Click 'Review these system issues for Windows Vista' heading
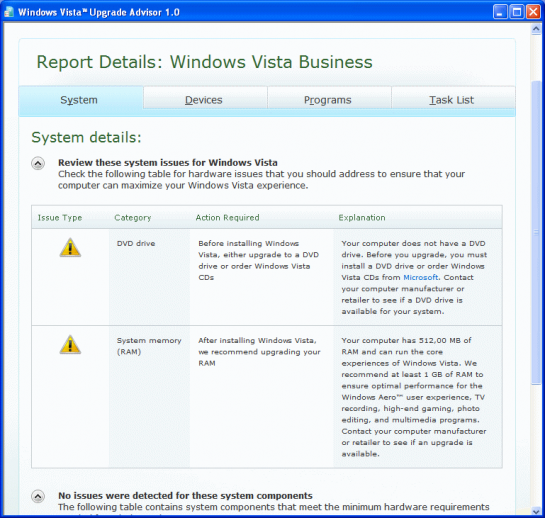 168,162
